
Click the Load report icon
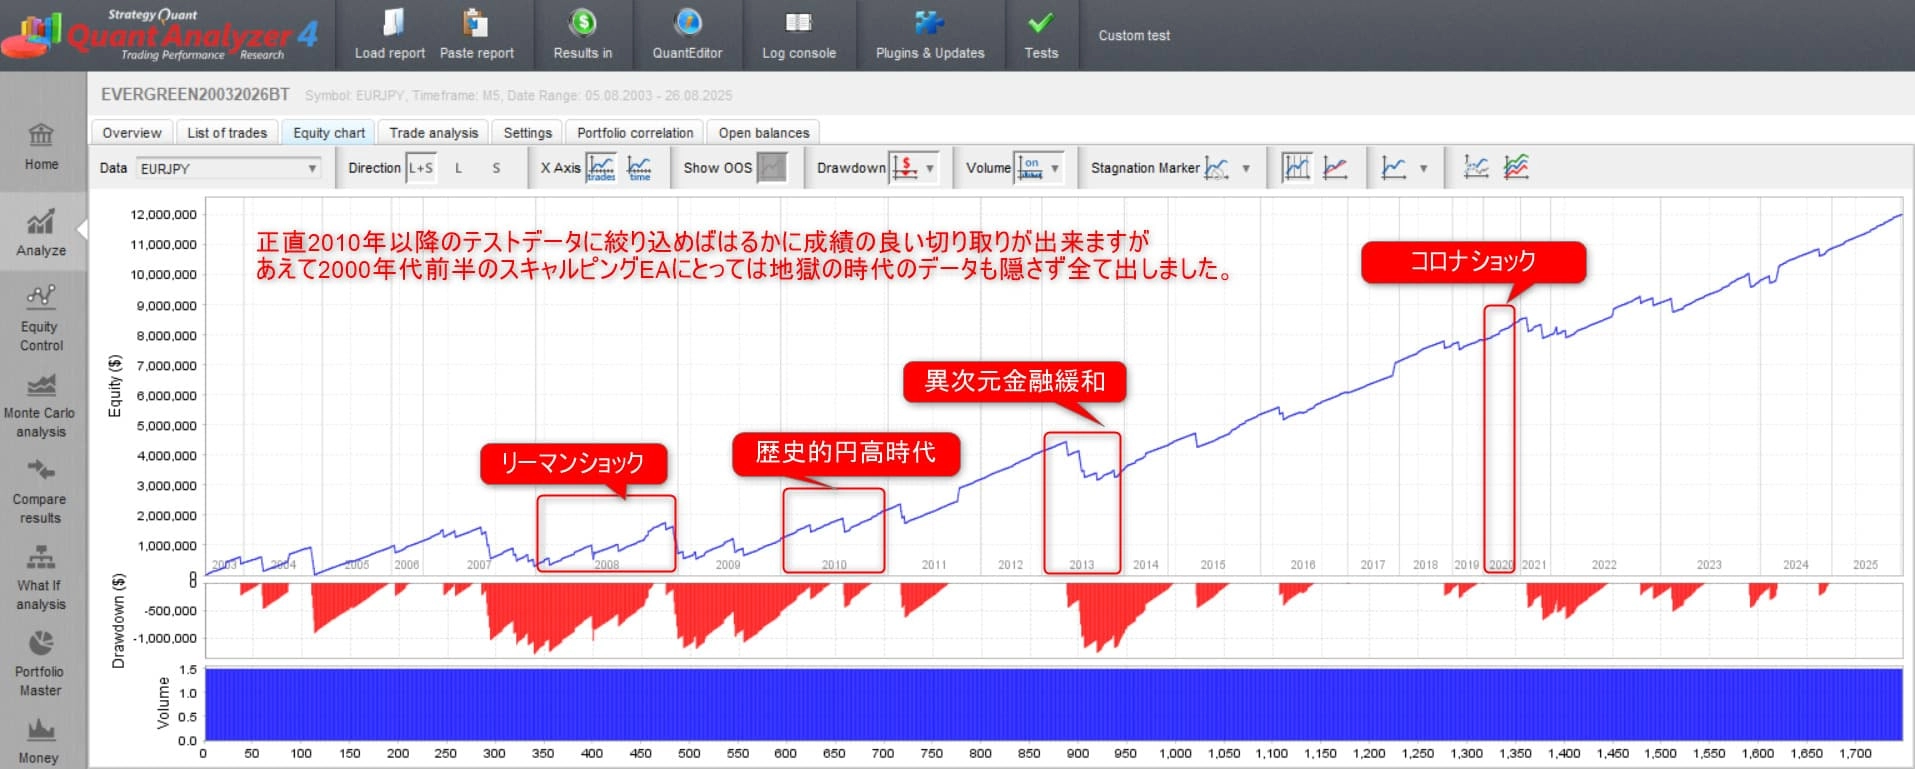tap(393, 22)
